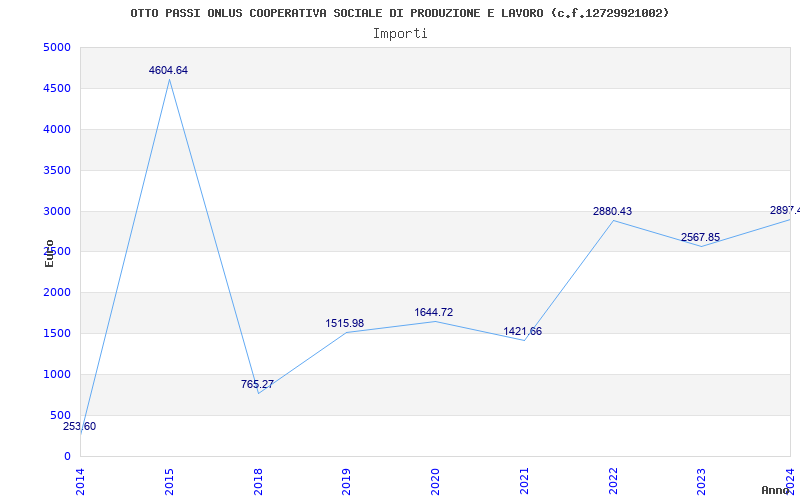Click x-axis year 2022
This screenshot has width=800, height=500.
pyautogui.click(x=613, y=482)
